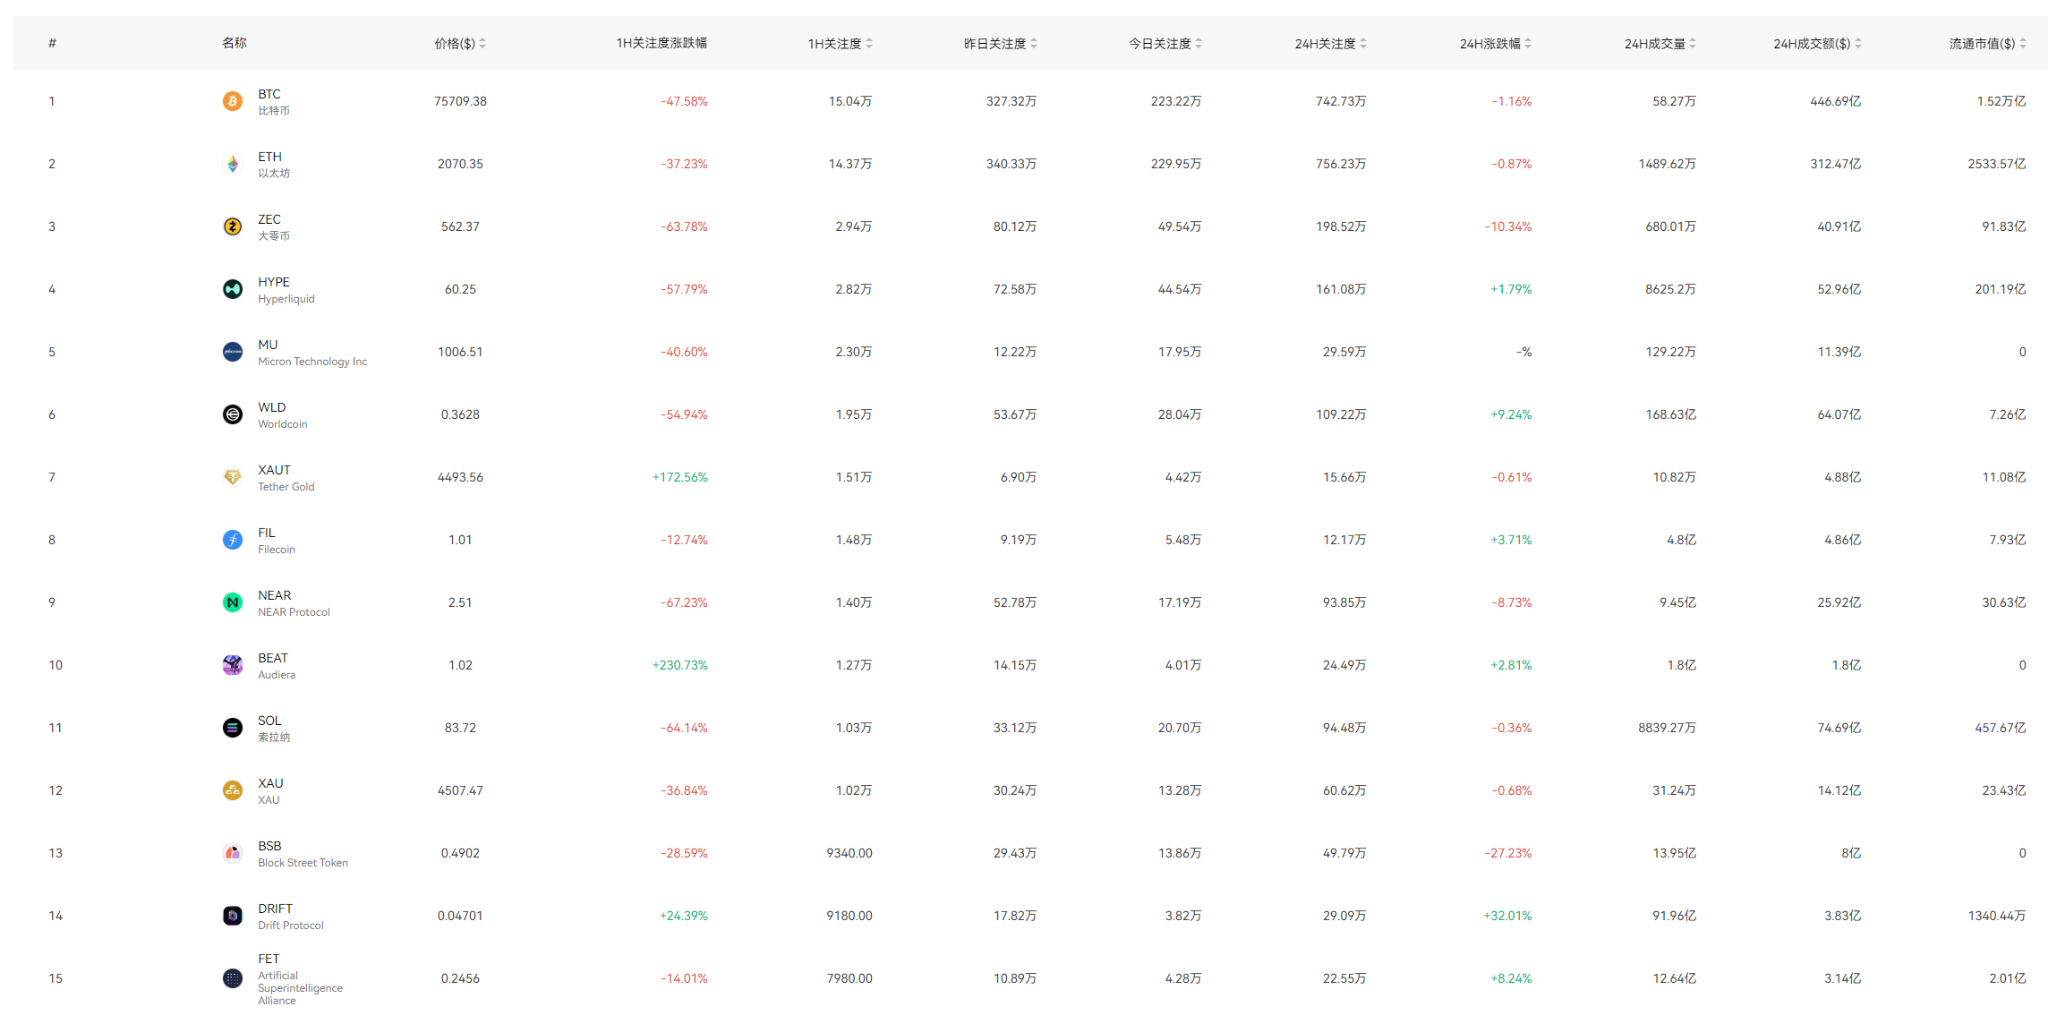Image resolution: width=2048 pixels, height=1014 pixels.
Task: Sort by the 24H涨跌幅 column arrows
Action: (1528, 43)
